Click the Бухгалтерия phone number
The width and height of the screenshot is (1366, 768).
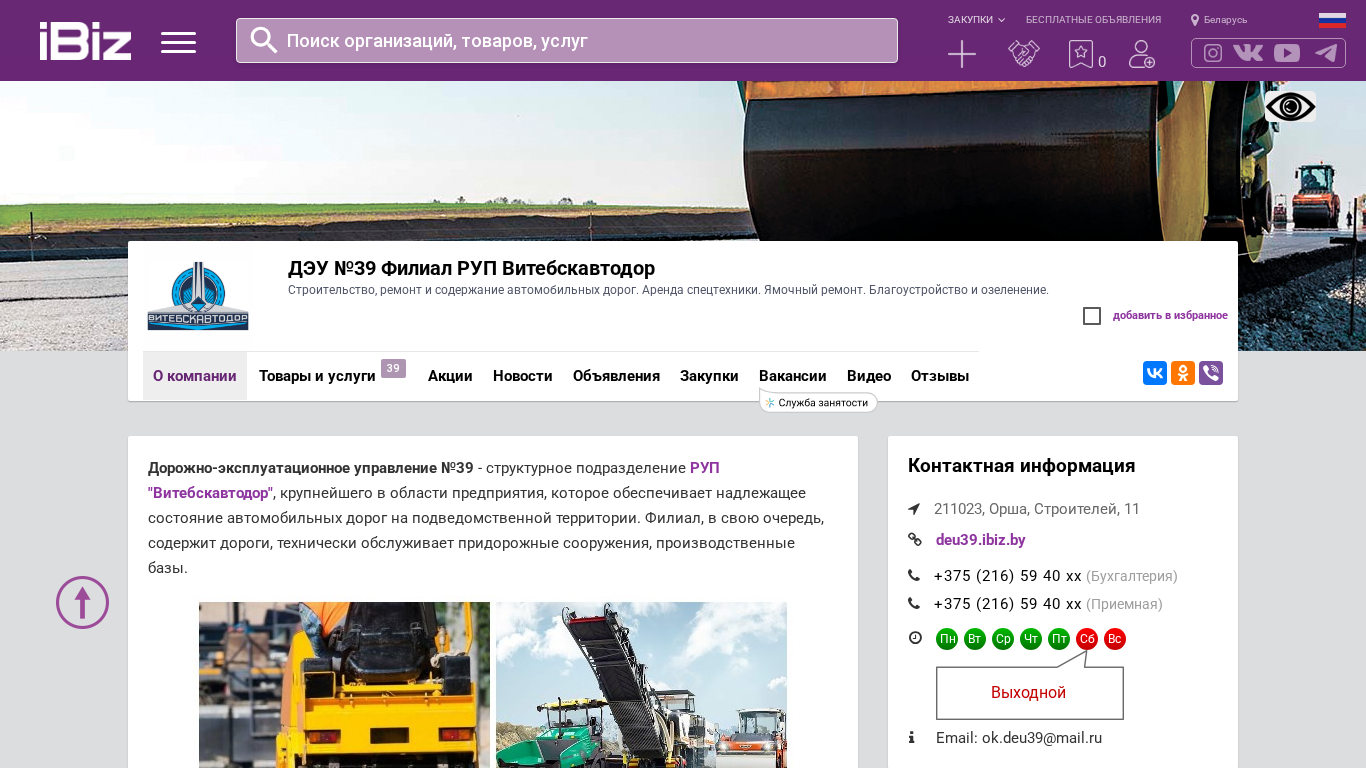[1008, 576]
